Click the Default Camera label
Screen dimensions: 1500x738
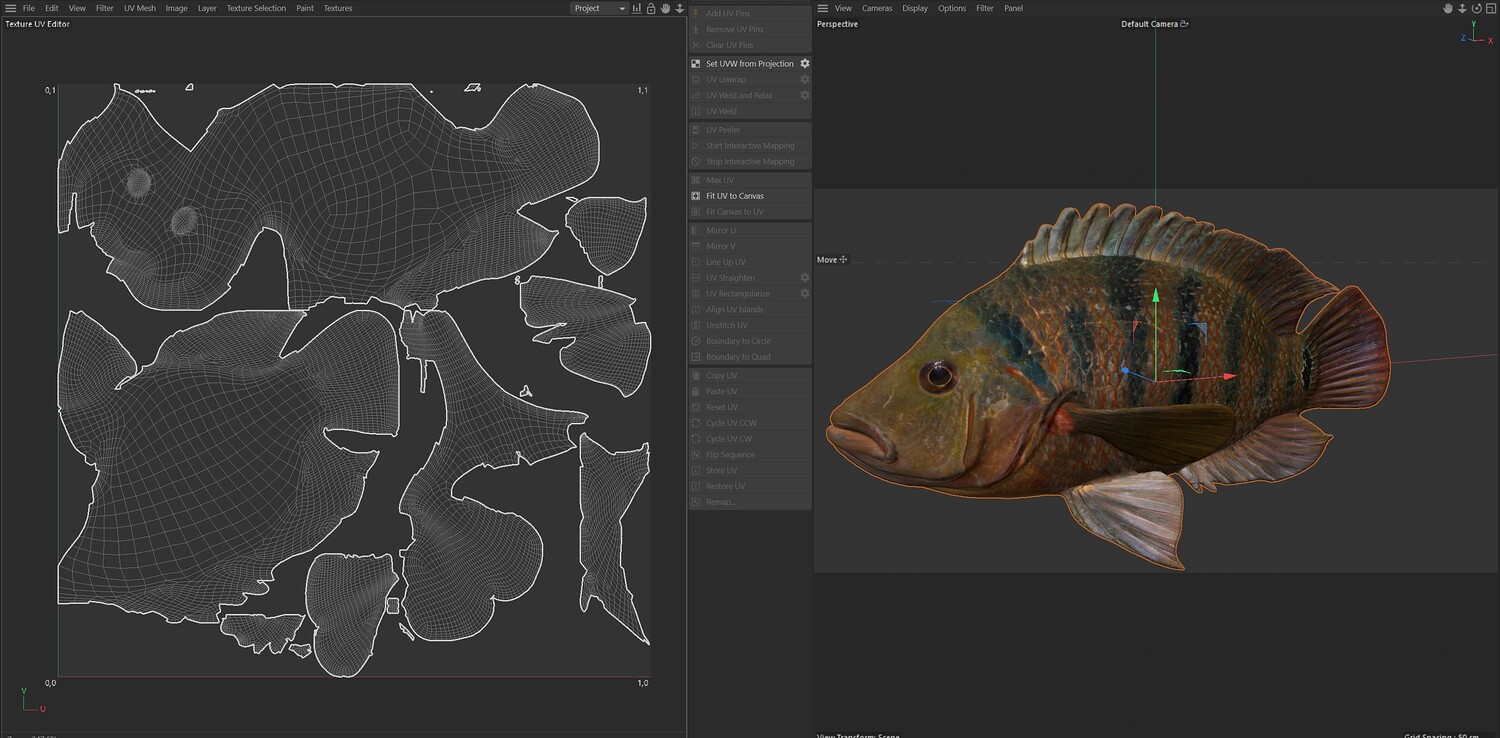pyautogui.click(x=1150, y=24)
